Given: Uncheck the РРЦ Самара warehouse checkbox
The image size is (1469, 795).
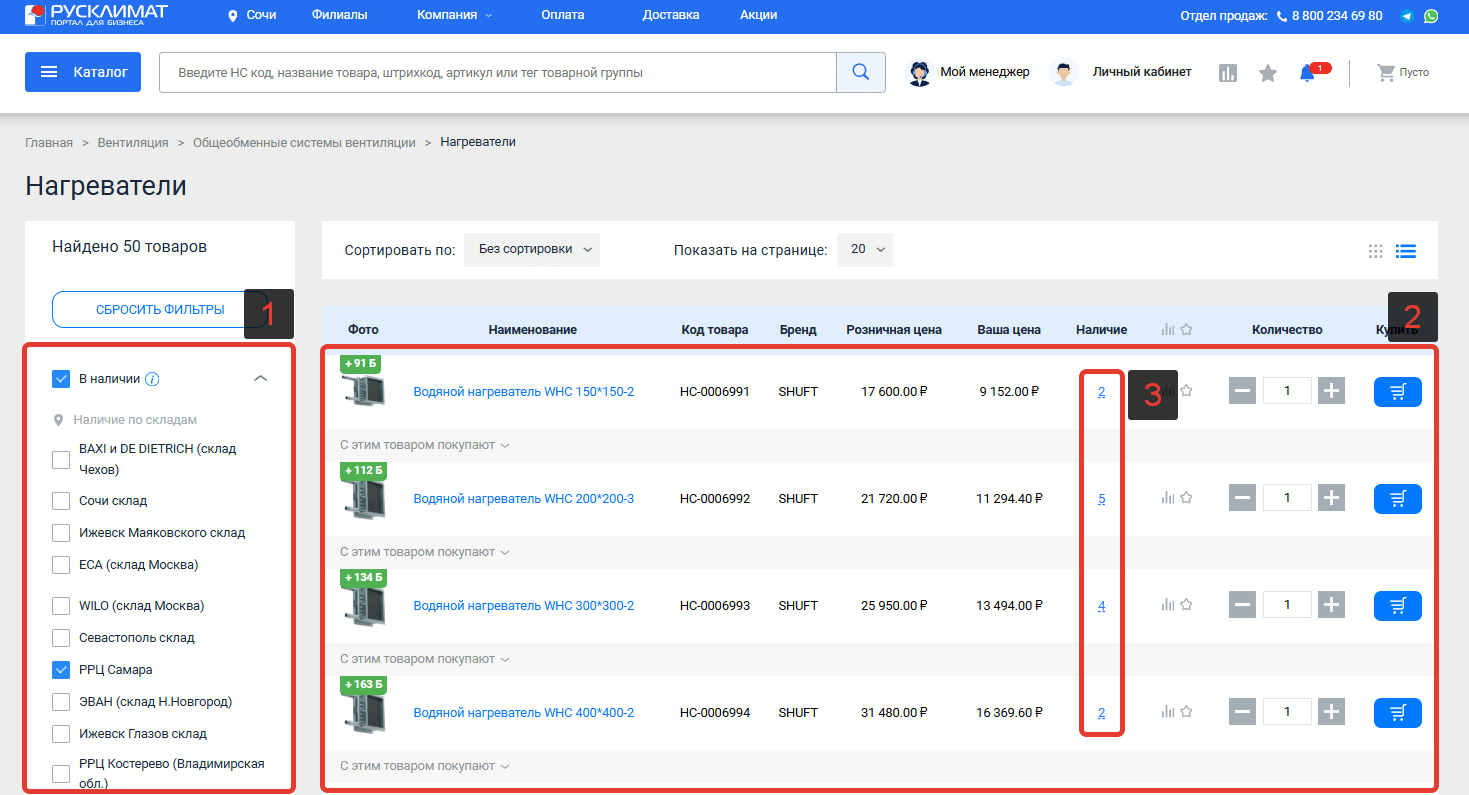Looking at the screenshot, I should [61, 670].
